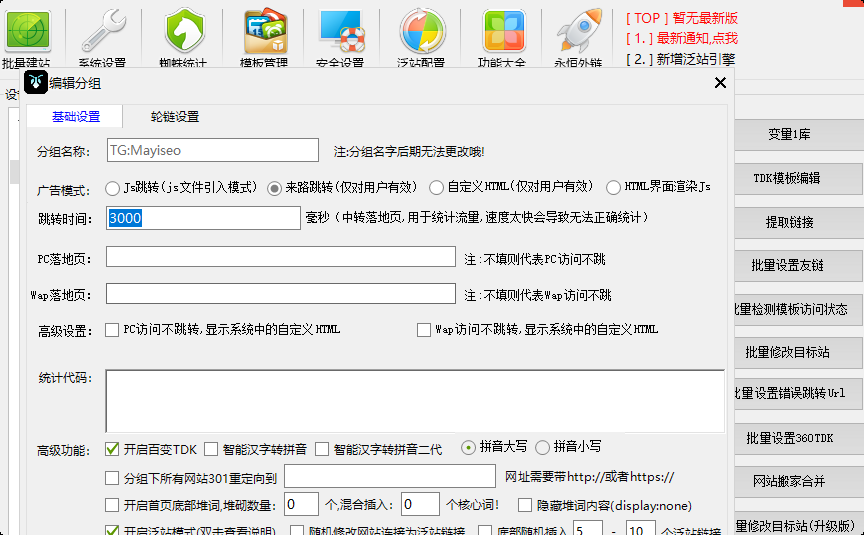Click the 批量设置友链 button
Image resolution: width=864 pixels, height=535 pixels.
tap(787, 265)
